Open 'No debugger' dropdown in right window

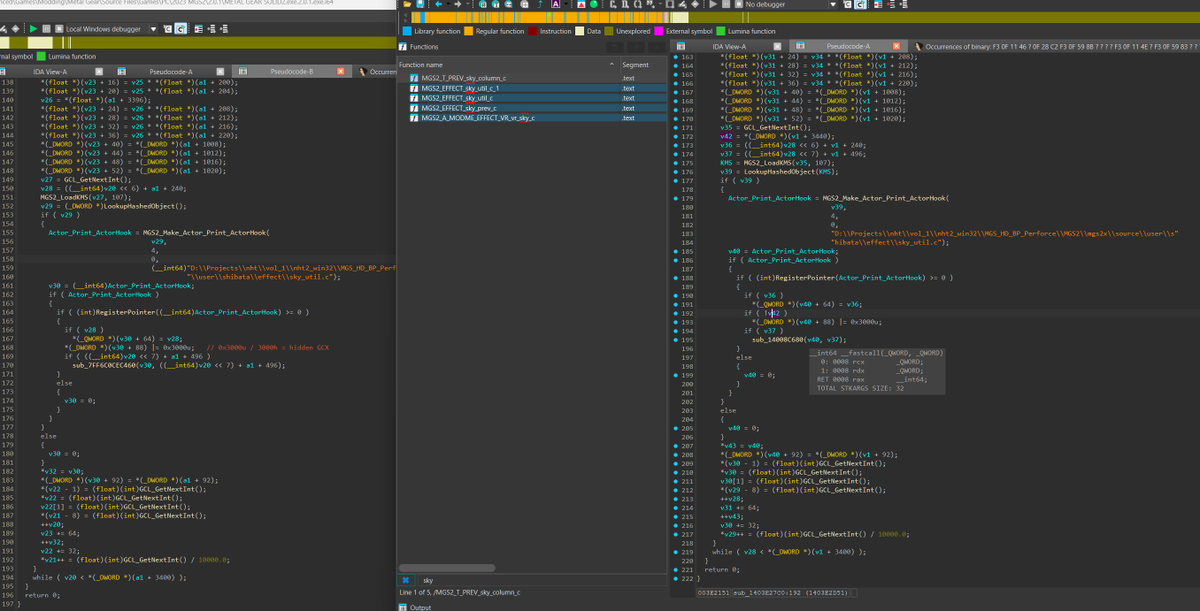tap(832, 5)
